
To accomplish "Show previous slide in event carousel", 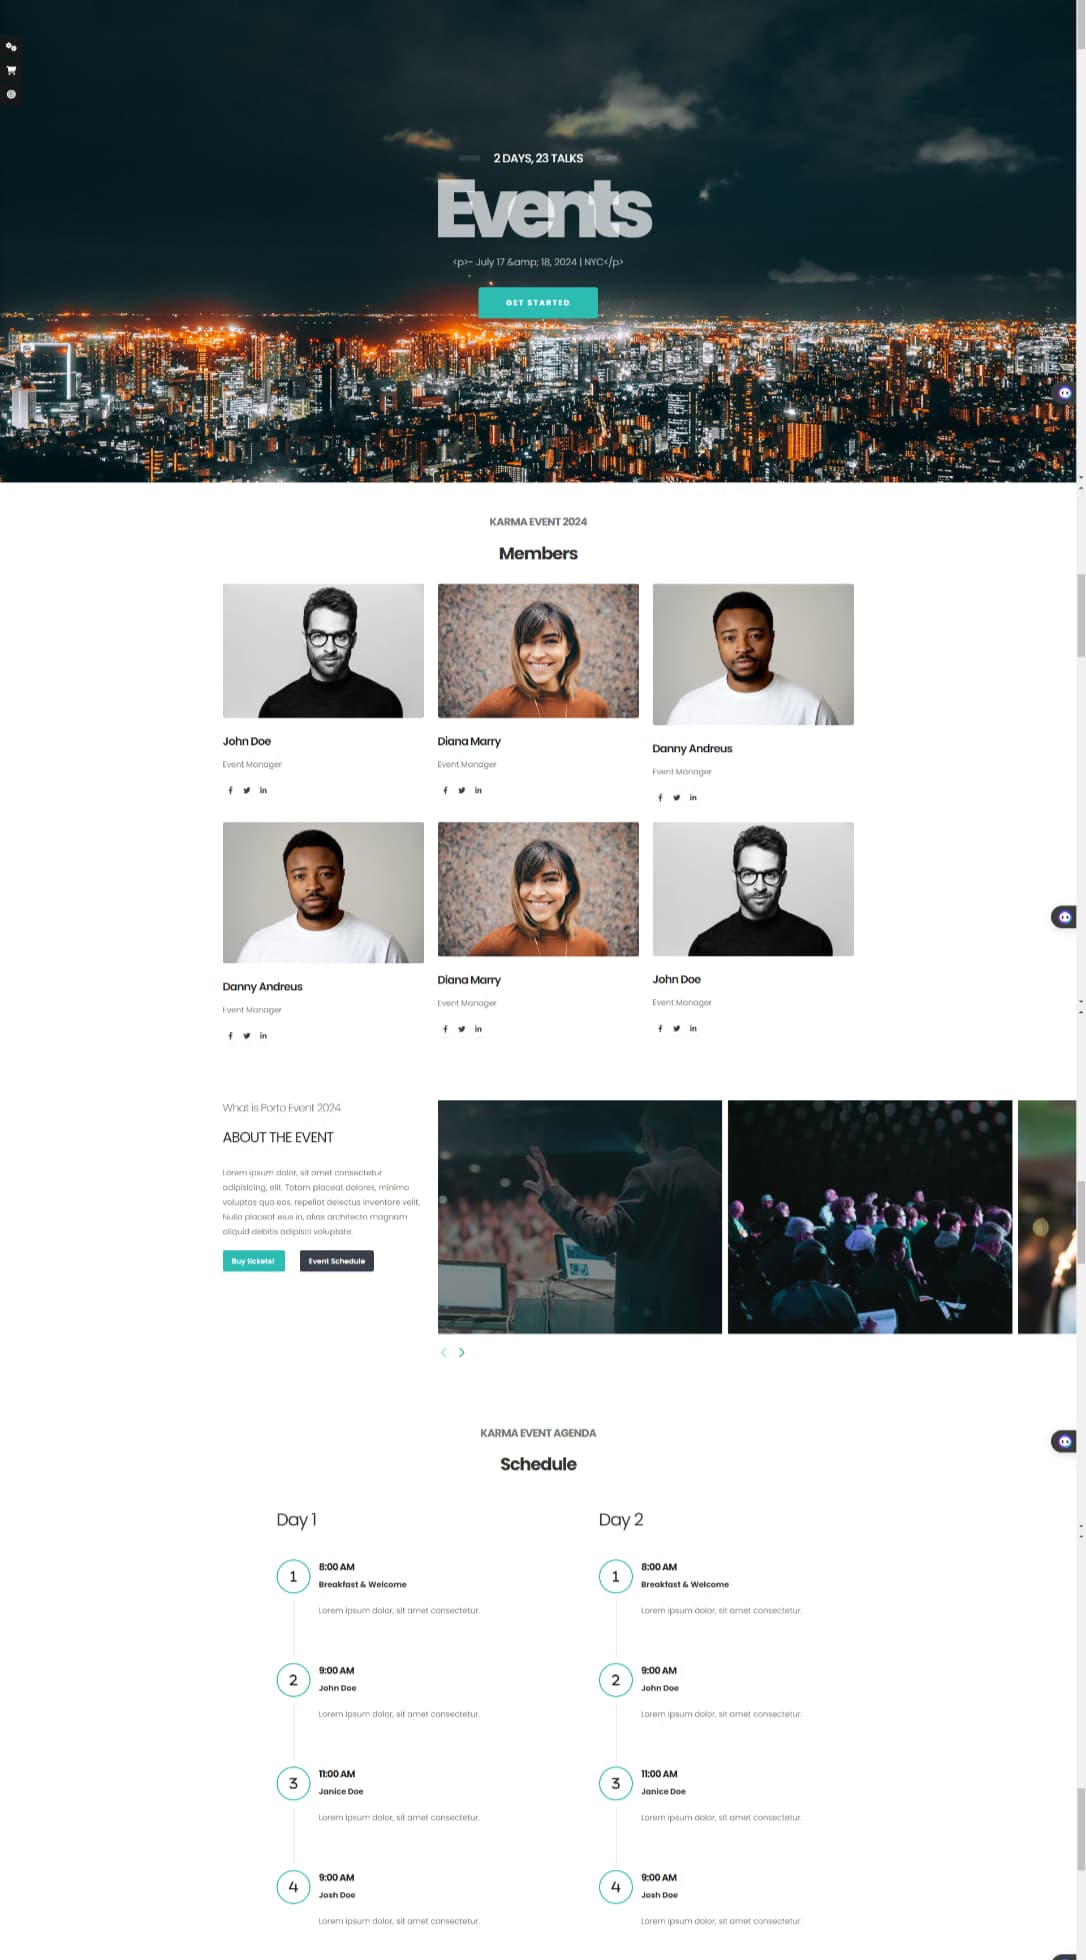I will [444, 1352].
